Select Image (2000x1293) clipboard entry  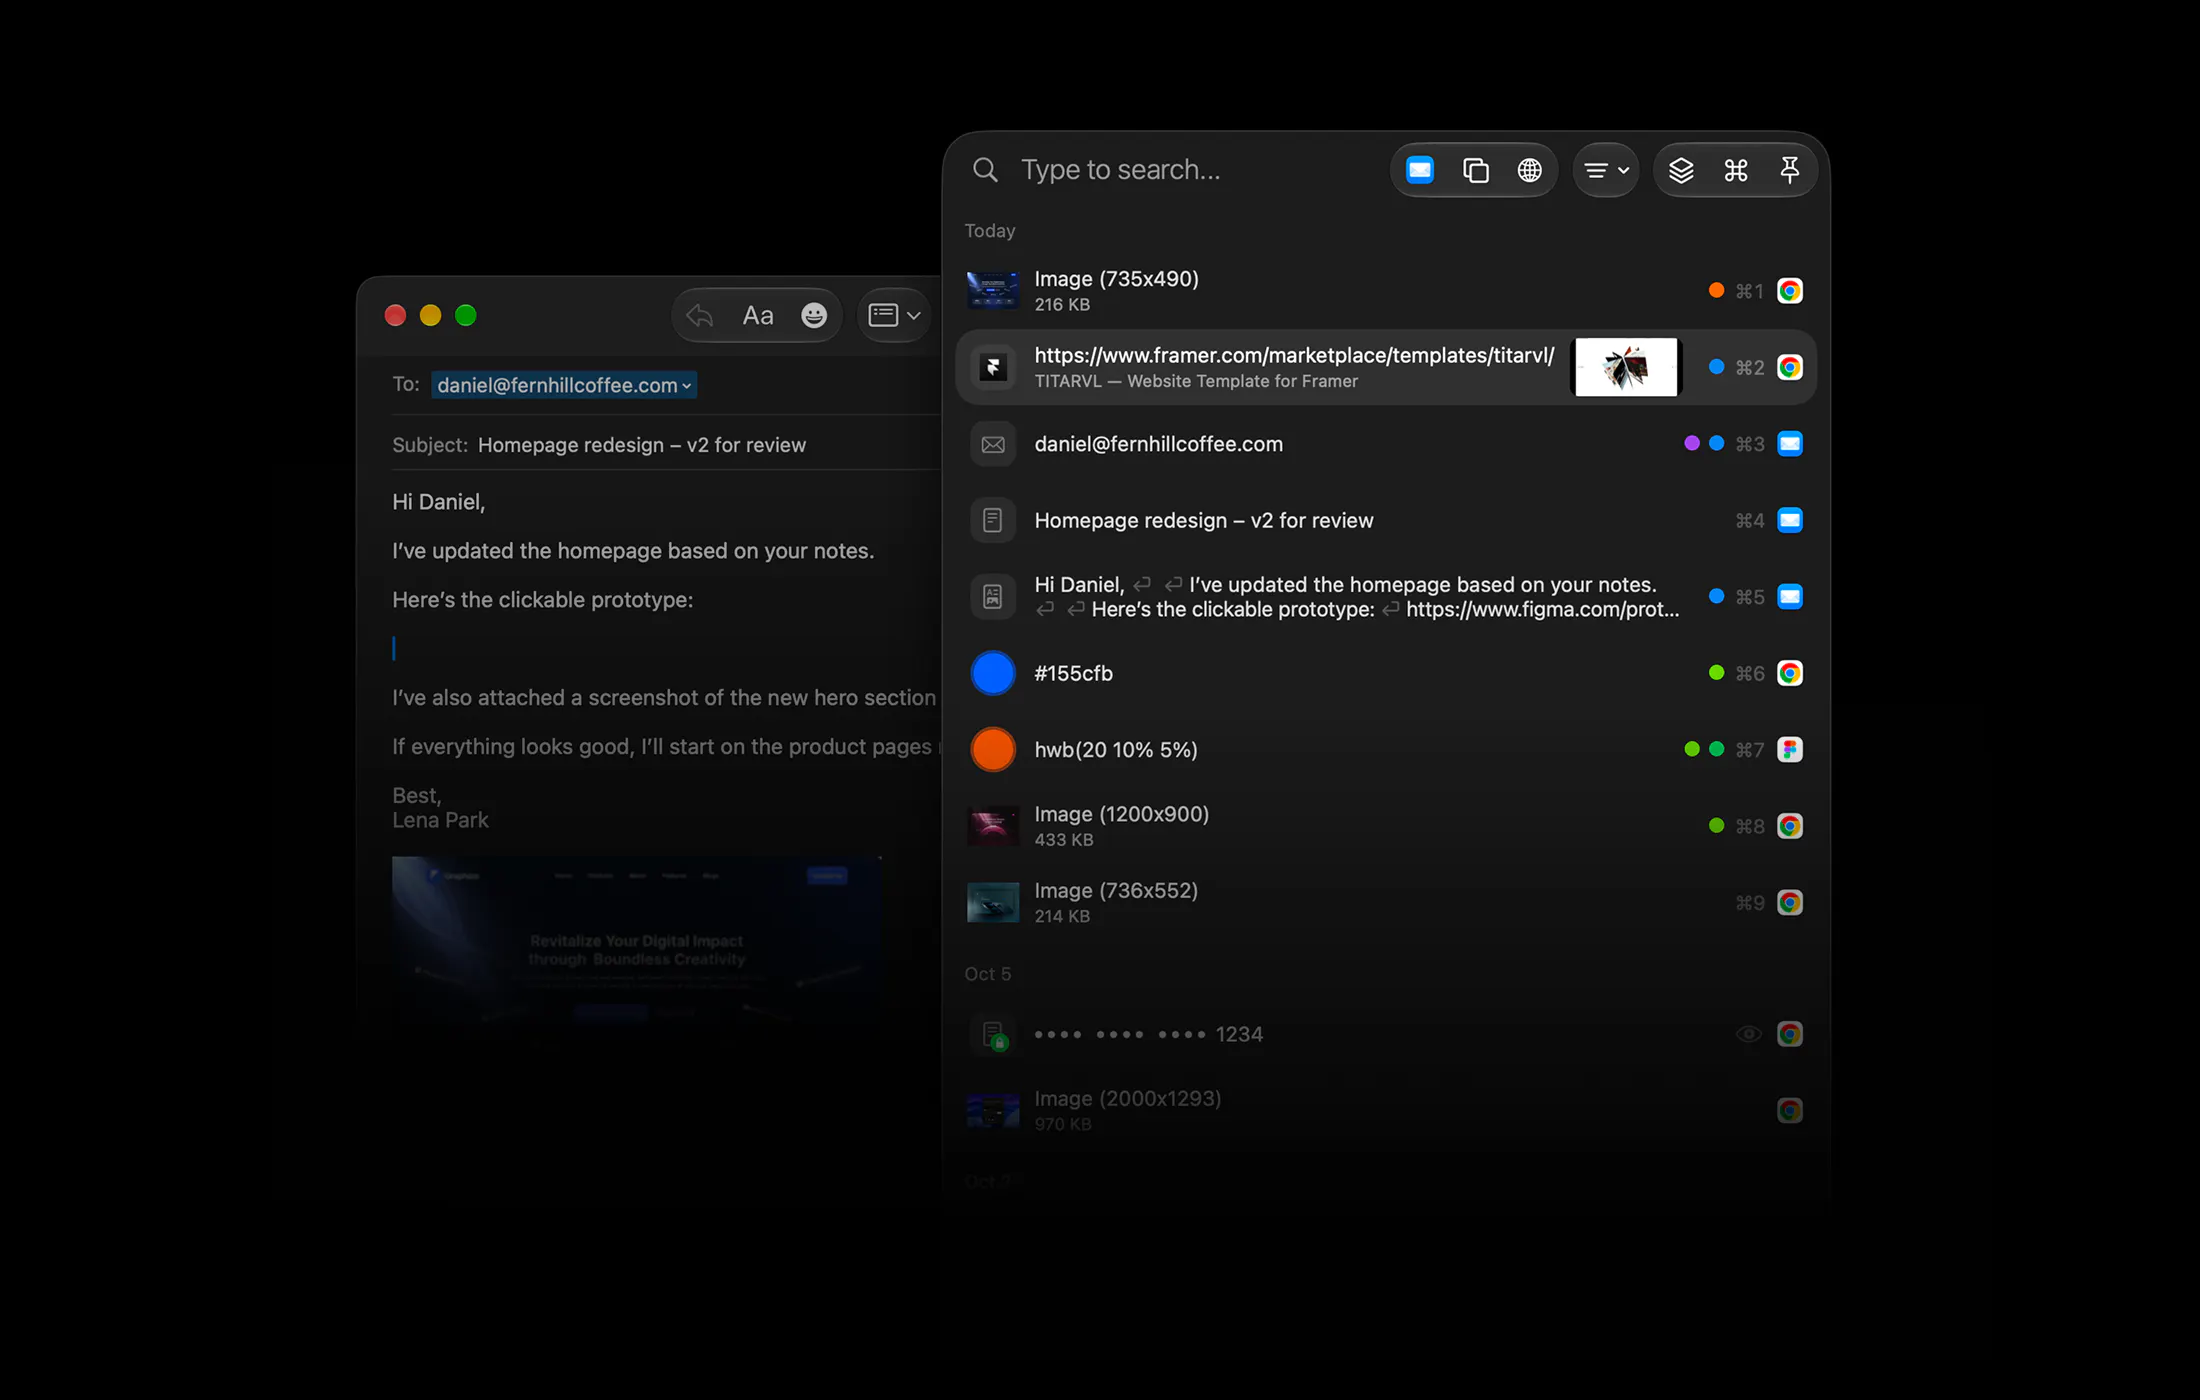point(1386,1111)
